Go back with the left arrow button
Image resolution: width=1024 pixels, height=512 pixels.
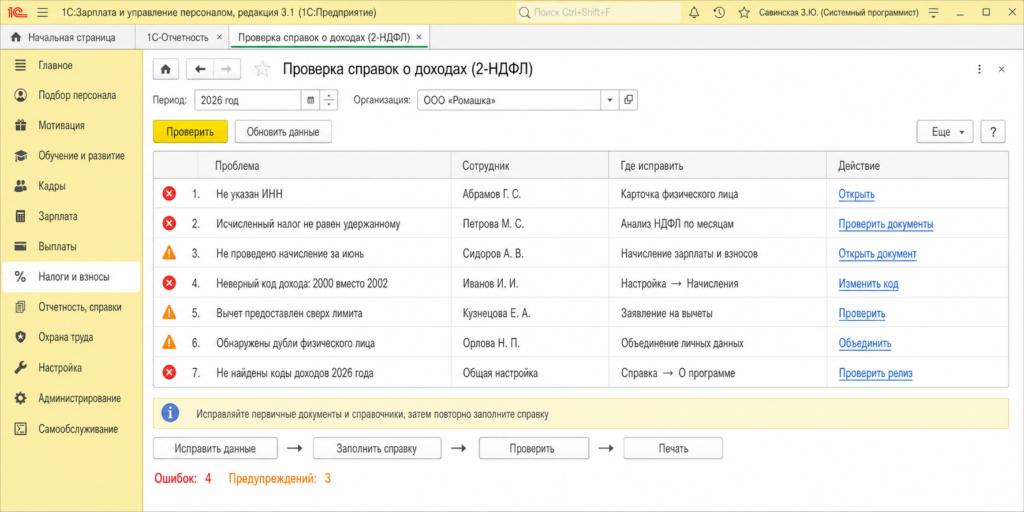(200, 69)
